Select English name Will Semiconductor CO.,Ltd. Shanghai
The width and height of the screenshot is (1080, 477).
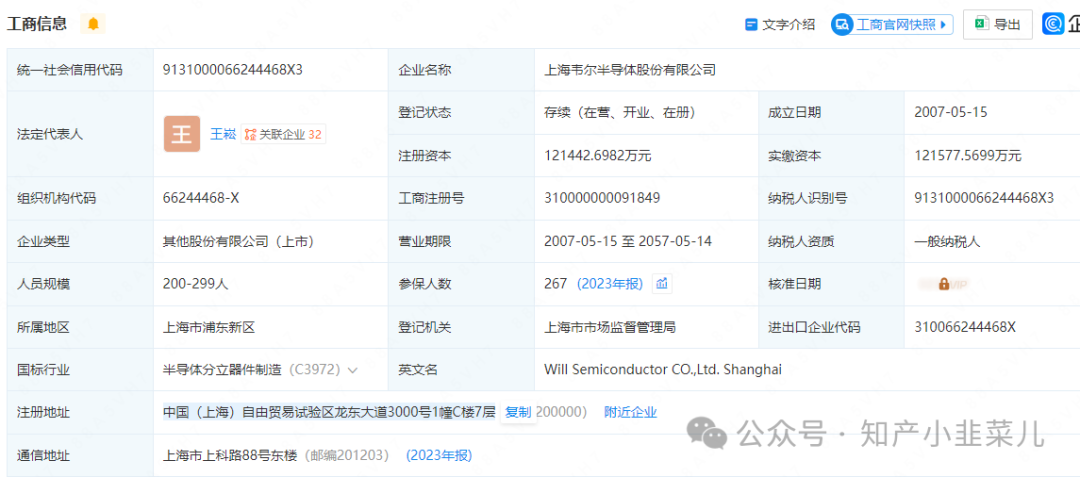pos(663,370)
